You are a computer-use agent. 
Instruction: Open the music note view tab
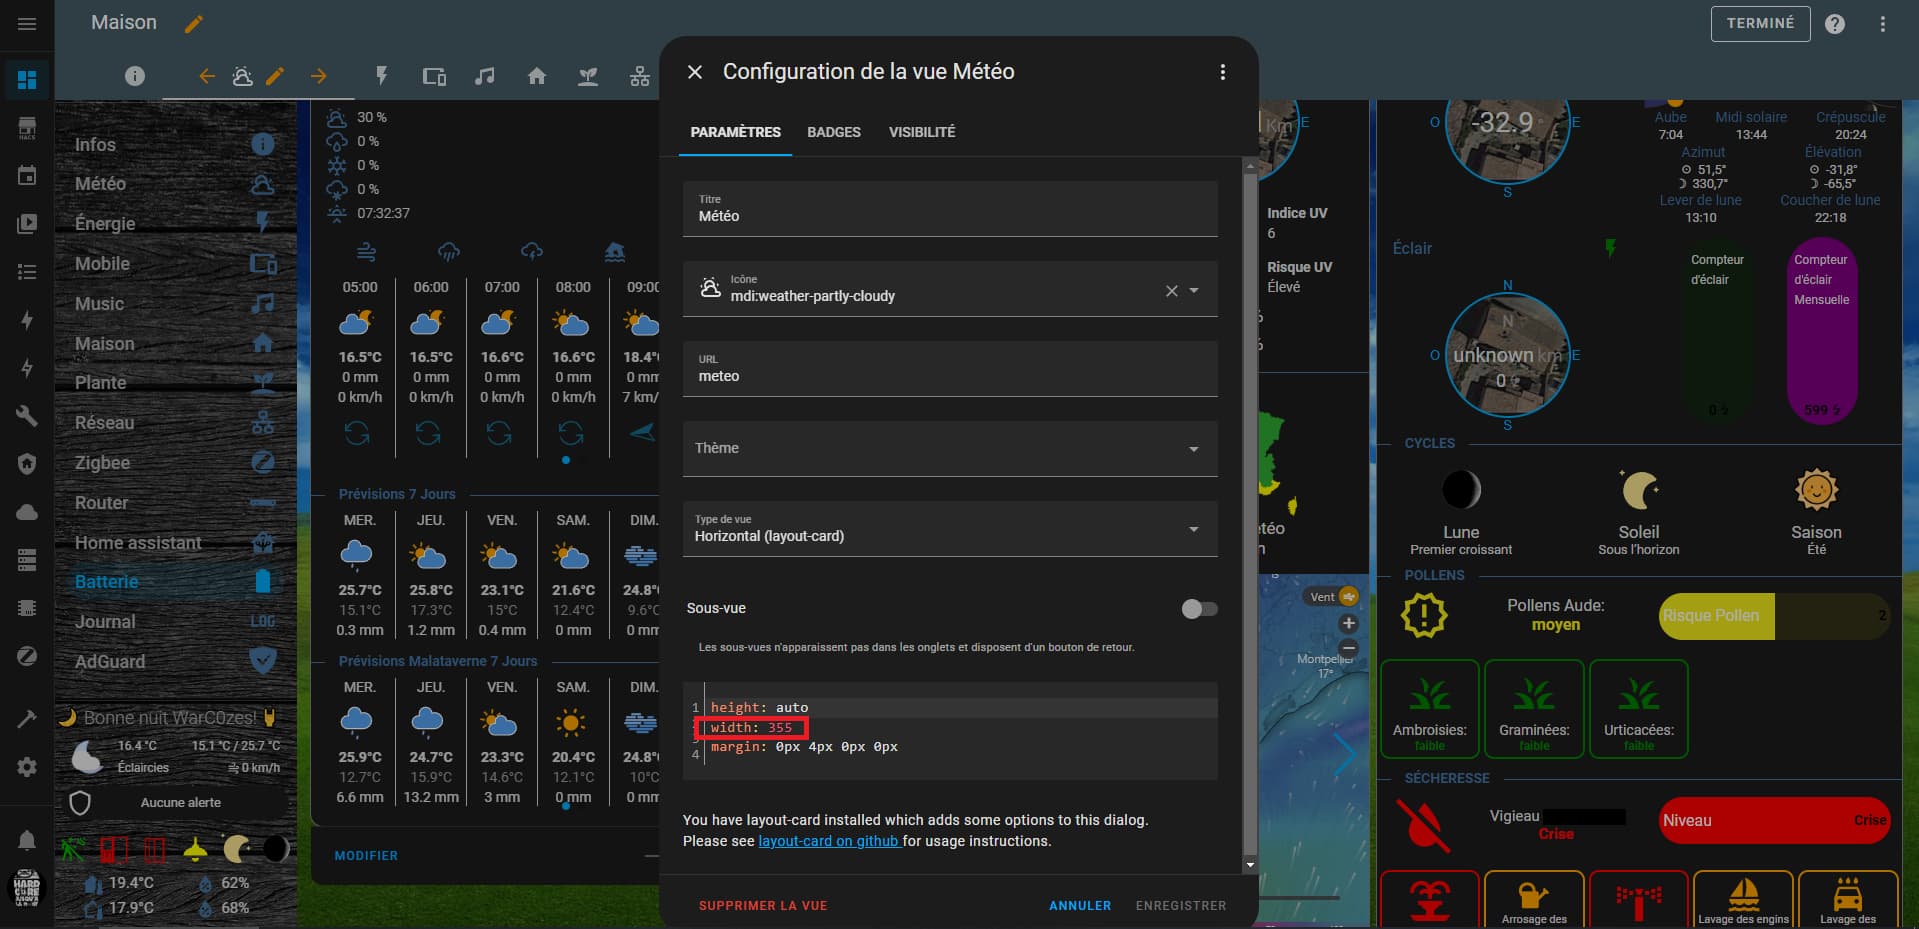pos(485,76)
